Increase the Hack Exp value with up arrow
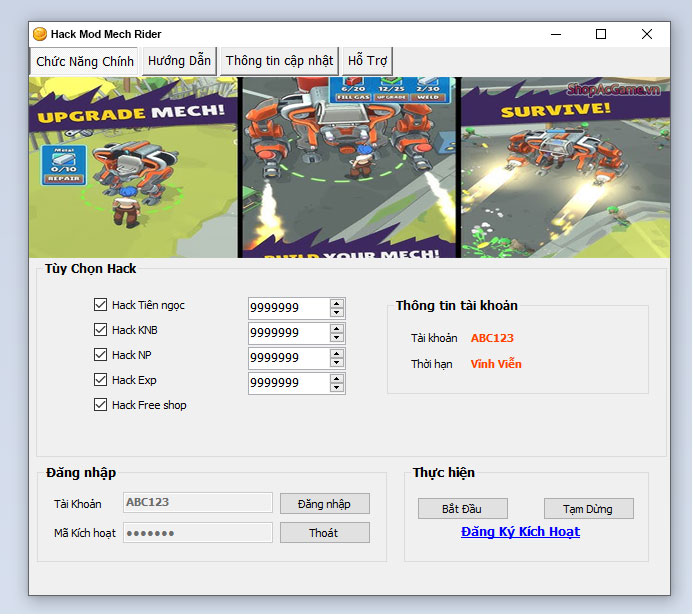Viewport: 693px width, 616px height. 337,379
